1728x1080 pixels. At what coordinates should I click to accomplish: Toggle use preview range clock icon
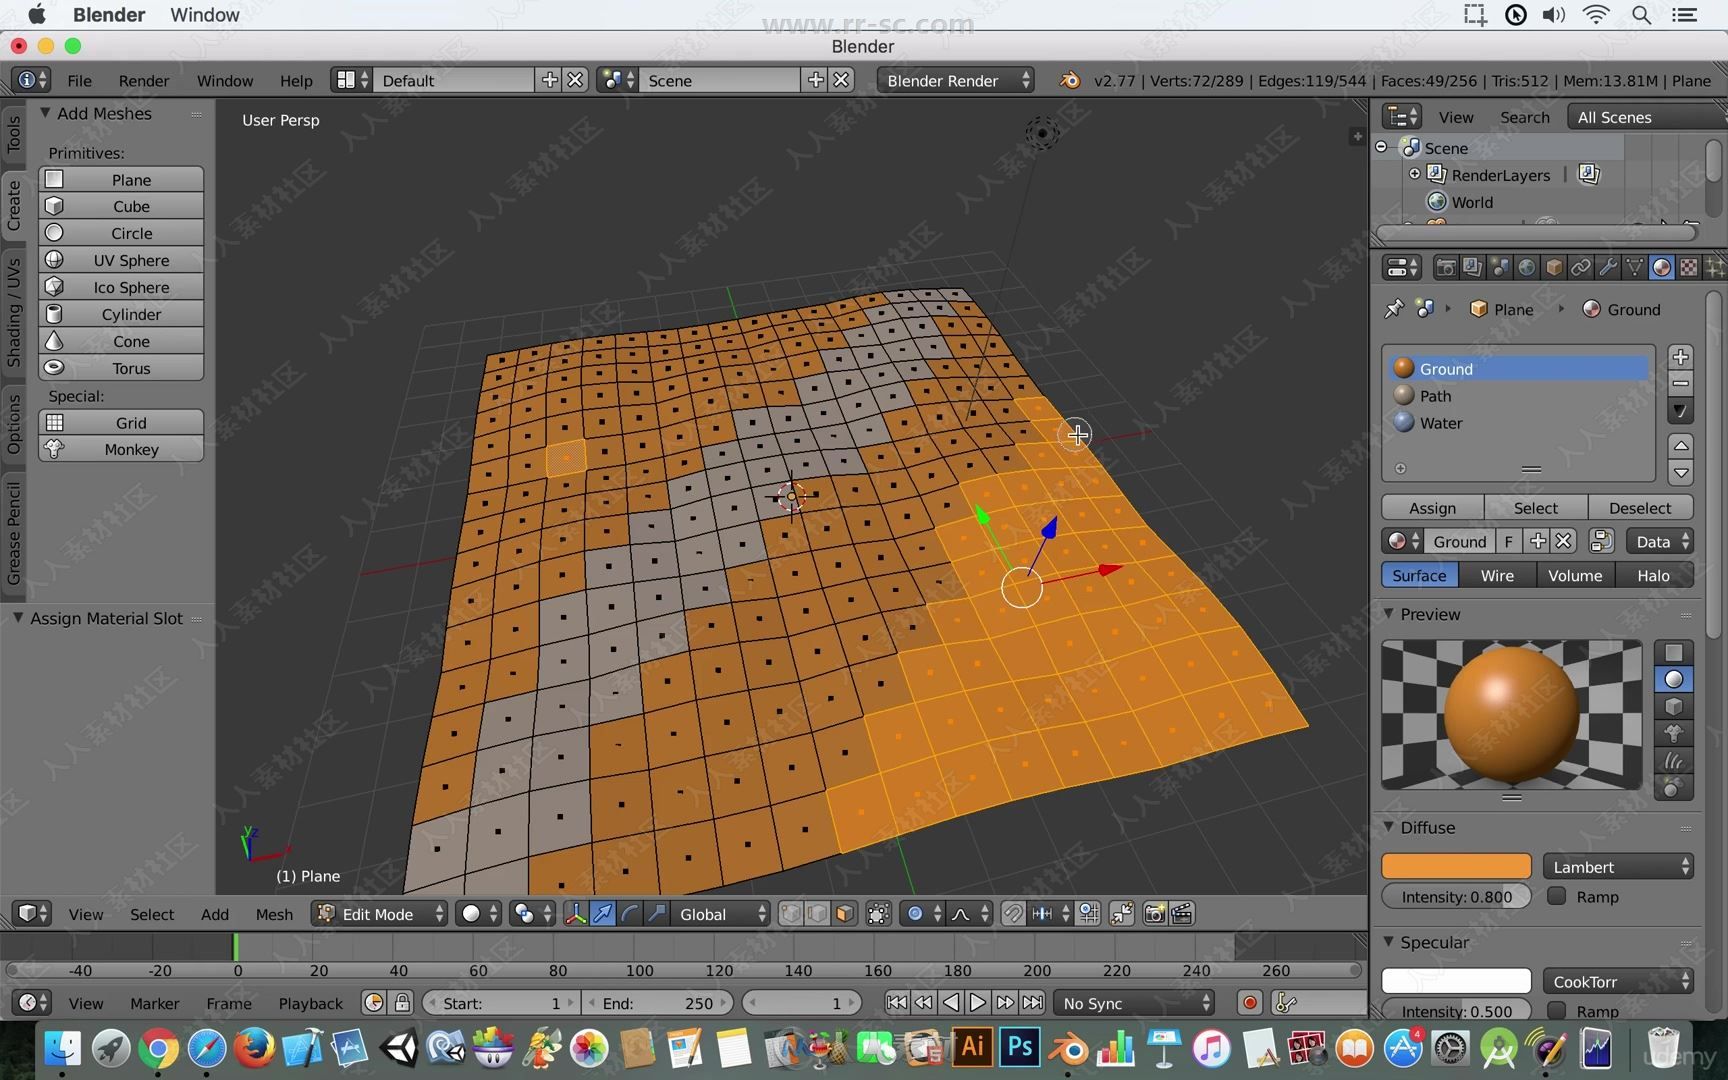[374, 1003]
